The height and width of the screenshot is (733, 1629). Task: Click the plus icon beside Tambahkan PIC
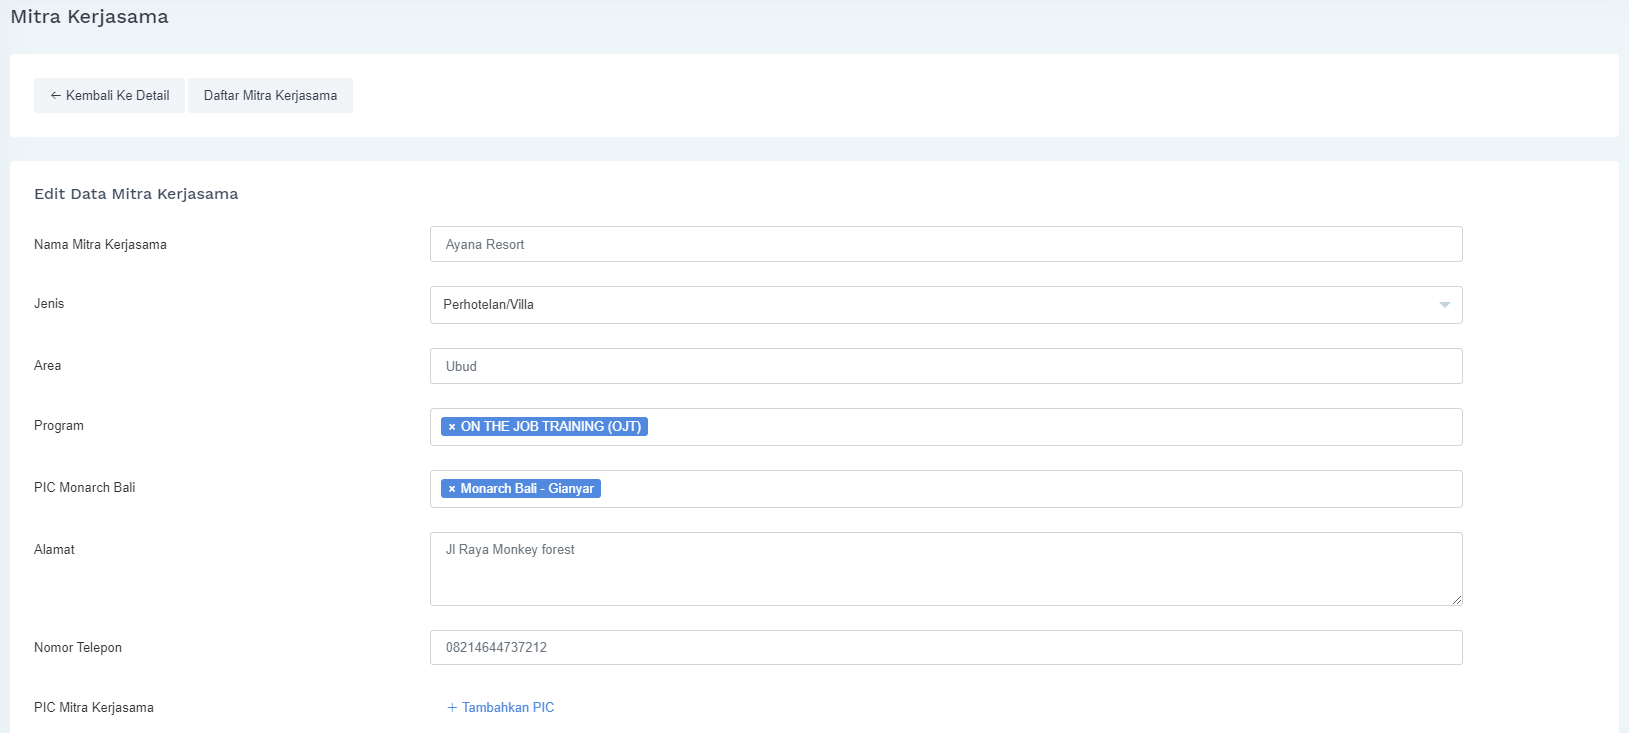(x=452, y=708)
